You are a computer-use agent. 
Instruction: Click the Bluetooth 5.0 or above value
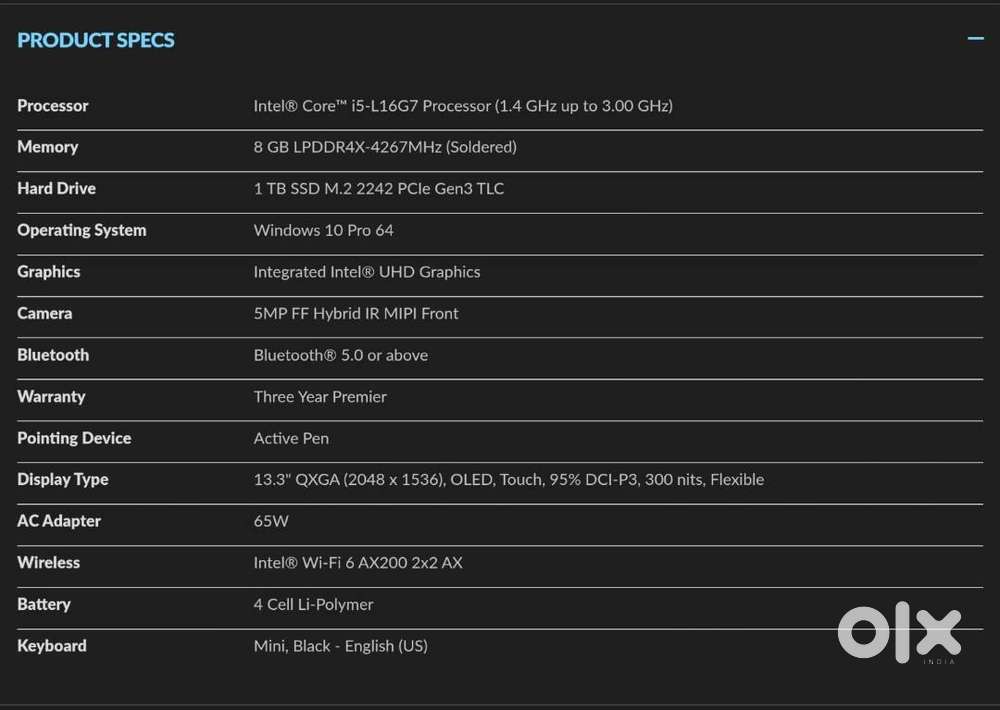(341, 355)
